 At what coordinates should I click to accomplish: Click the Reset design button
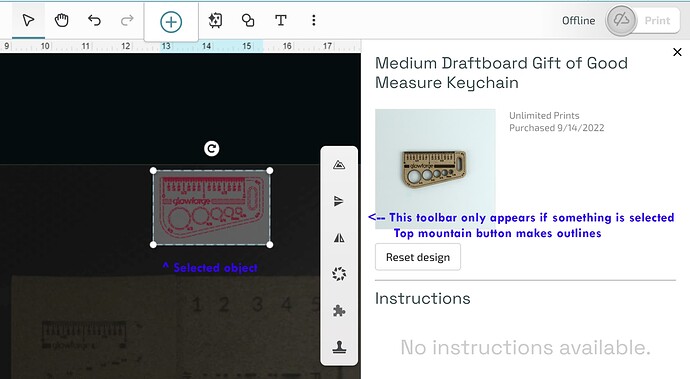point(418,257)
